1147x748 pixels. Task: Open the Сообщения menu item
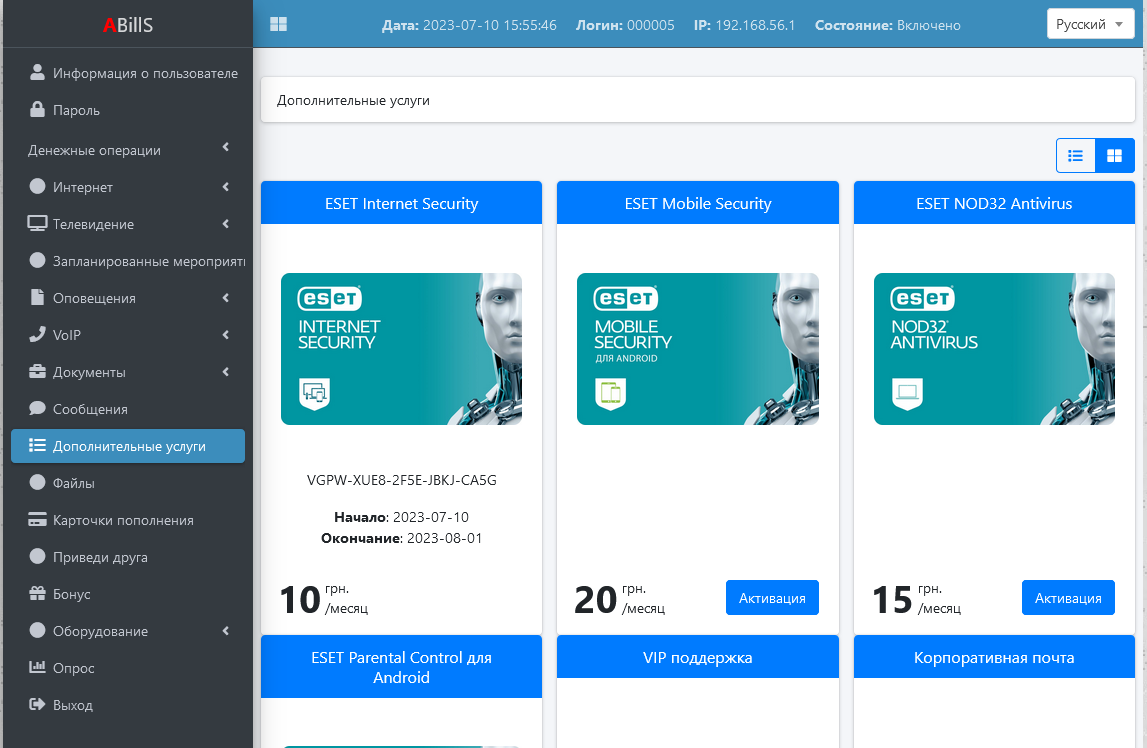coord(128,409)
